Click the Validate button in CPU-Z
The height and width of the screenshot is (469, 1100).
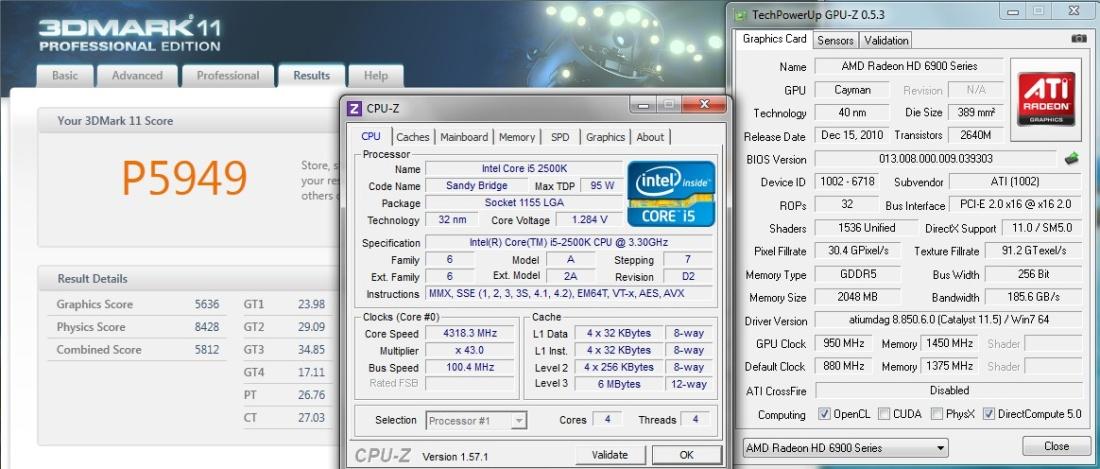pyautogui.click(x=610, y=455)
